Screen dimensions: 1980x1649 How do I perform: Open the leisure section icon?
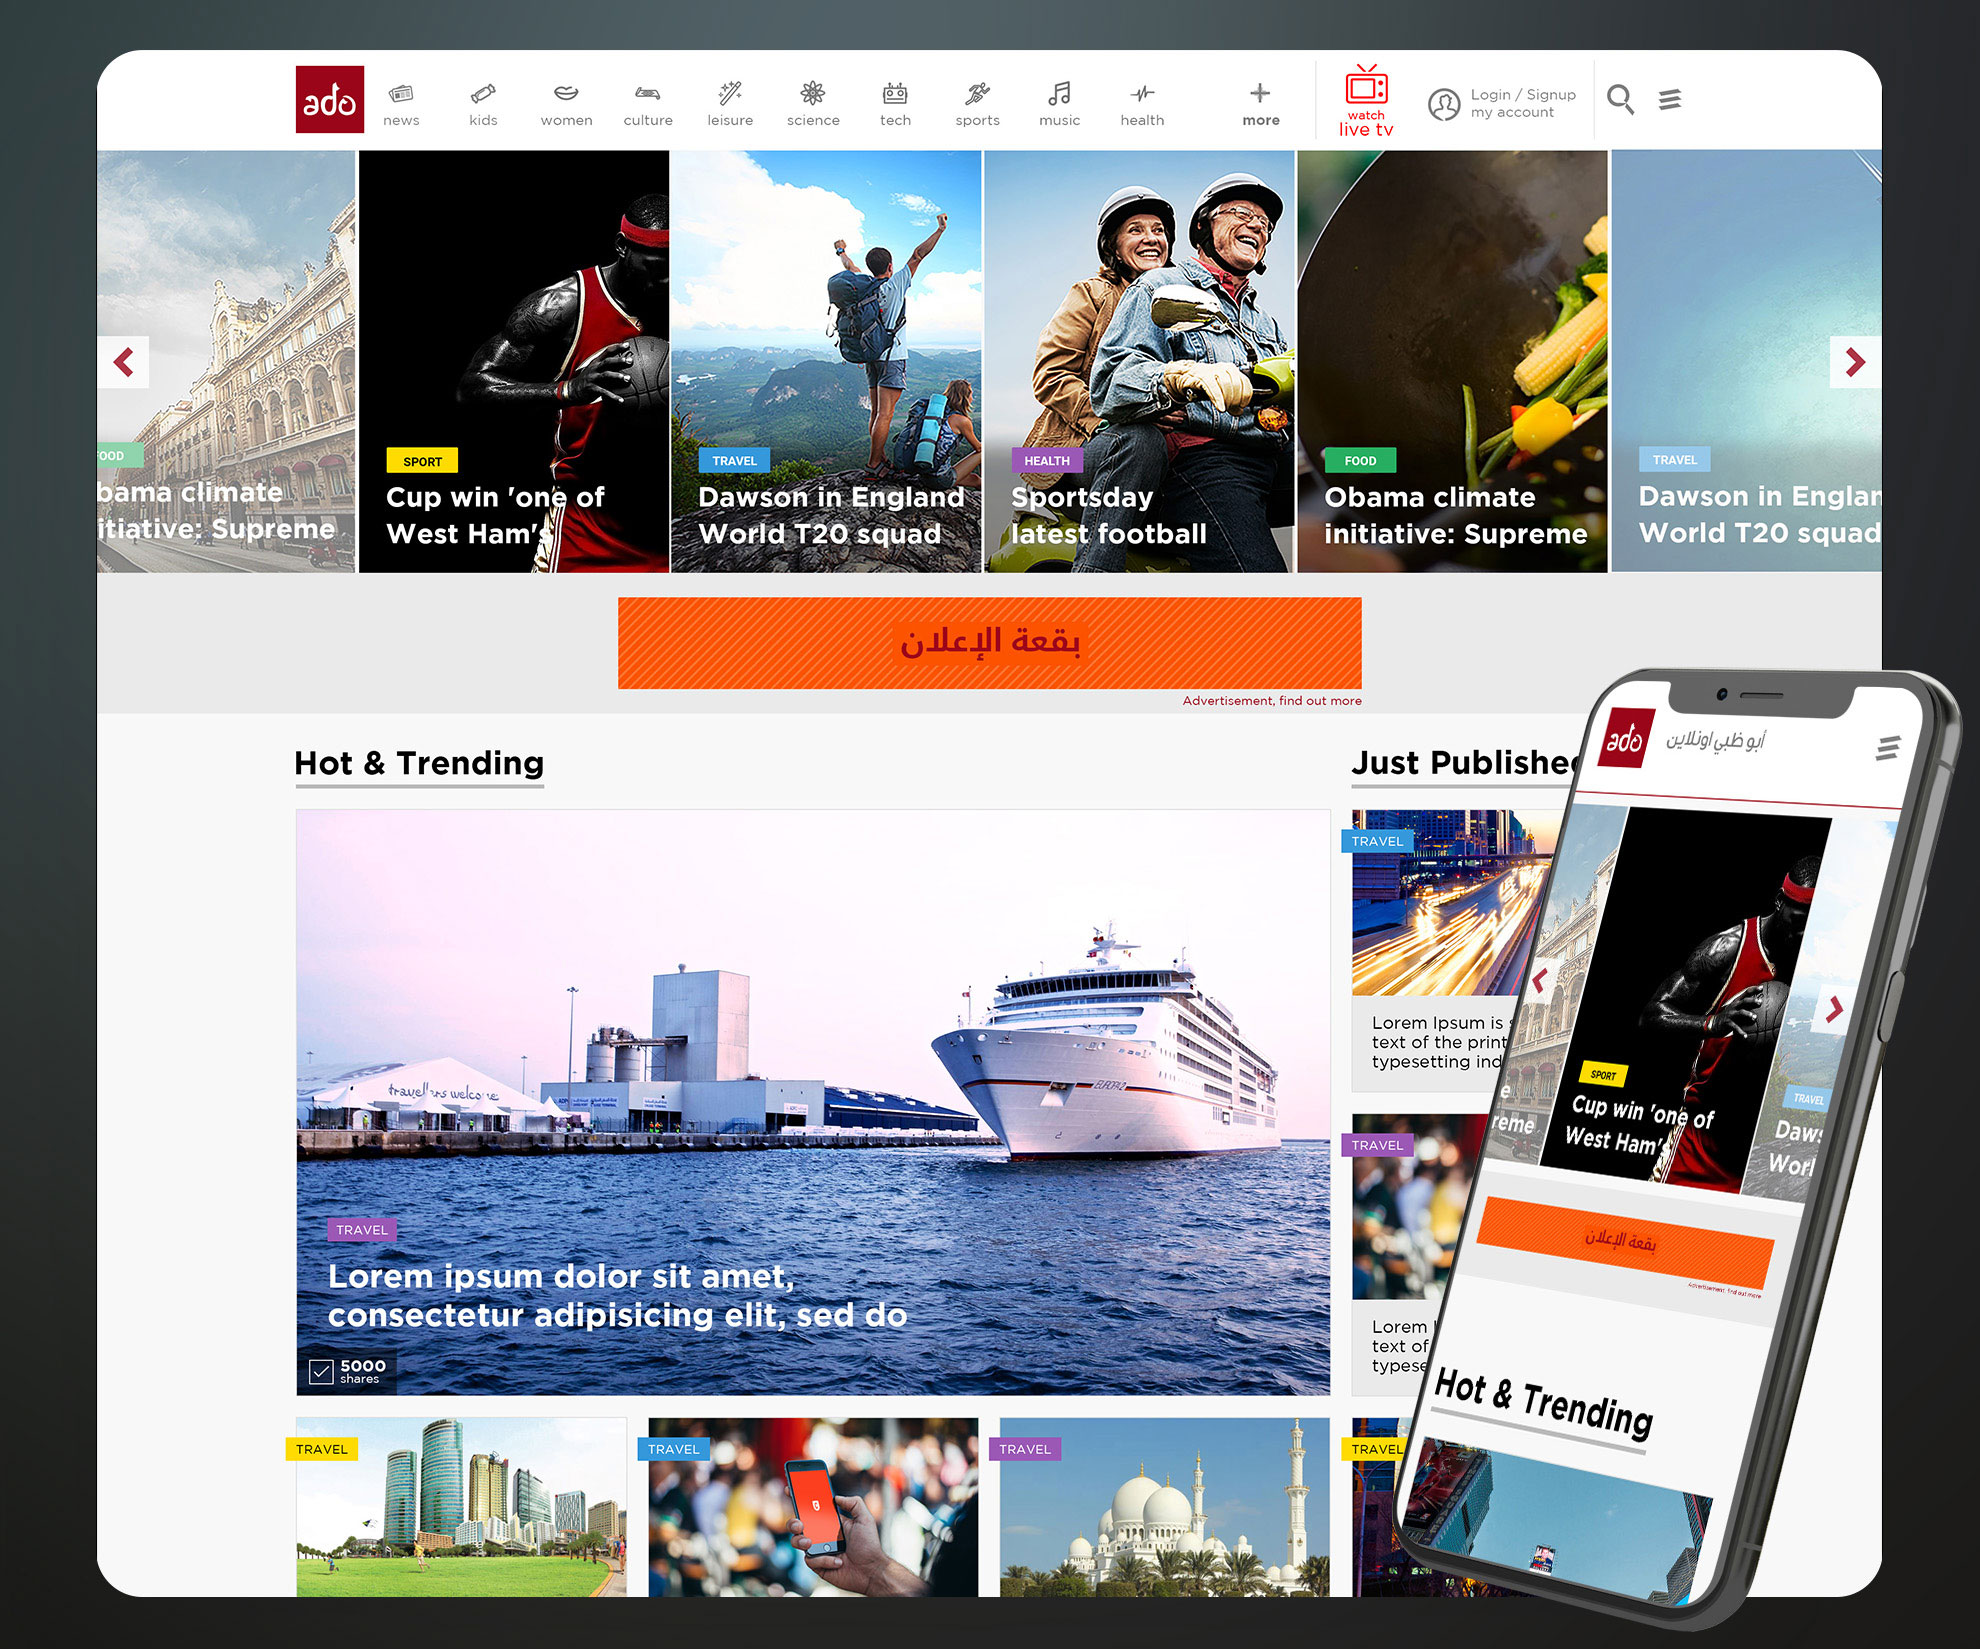coord(730,93)
